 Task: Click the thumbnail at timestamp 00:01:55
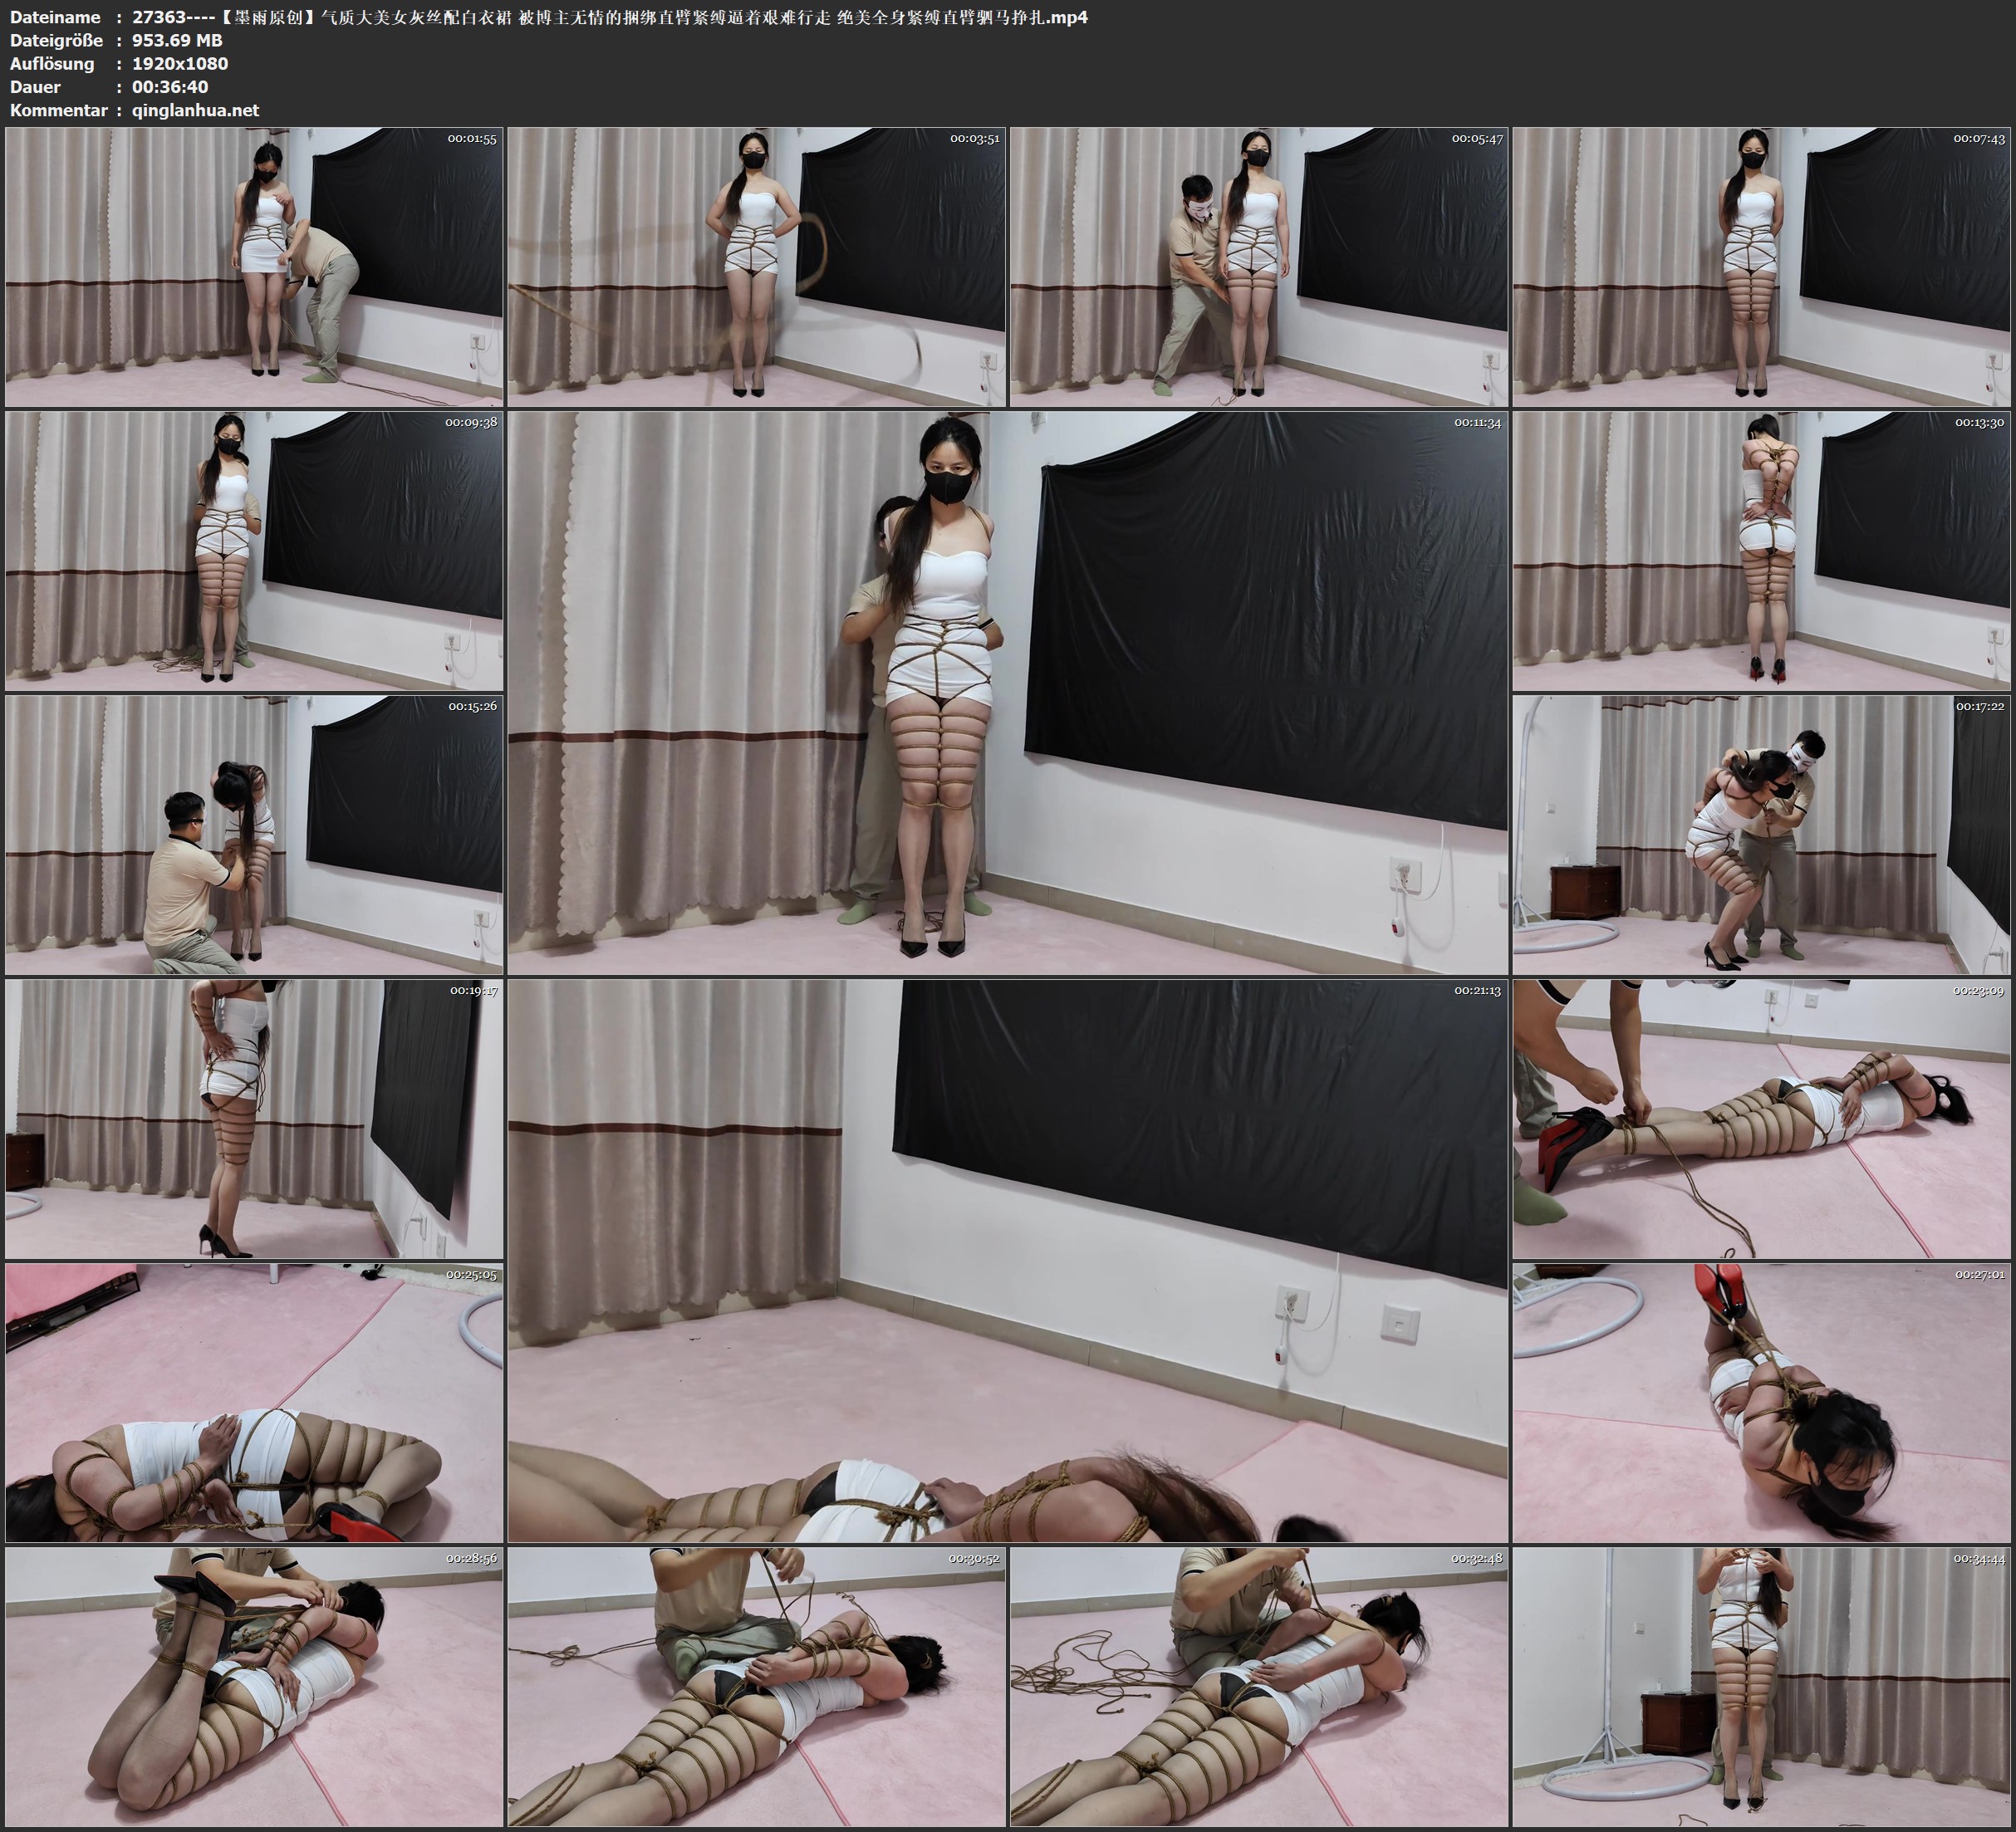pos(254,267)
